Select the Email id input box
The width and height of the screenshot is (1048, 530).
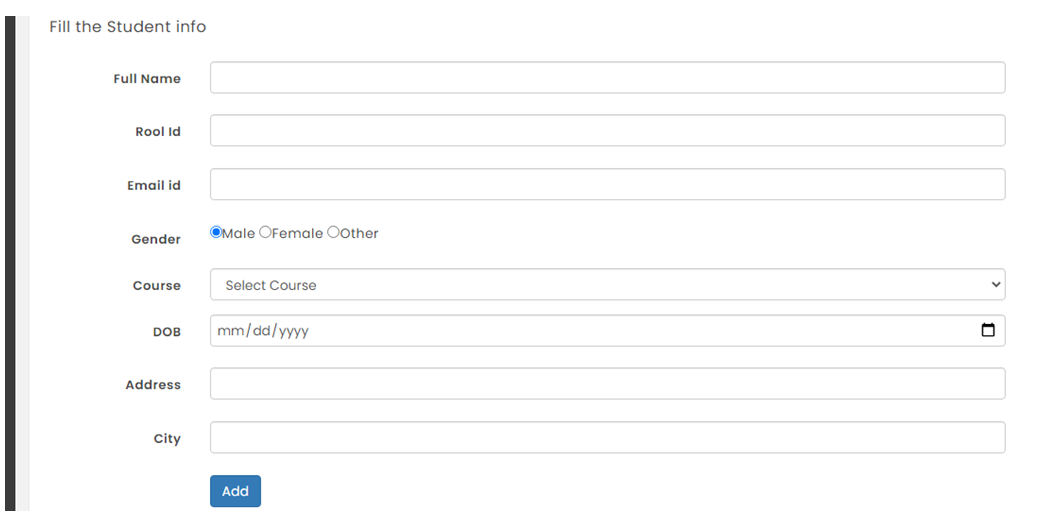coord(608,184)
